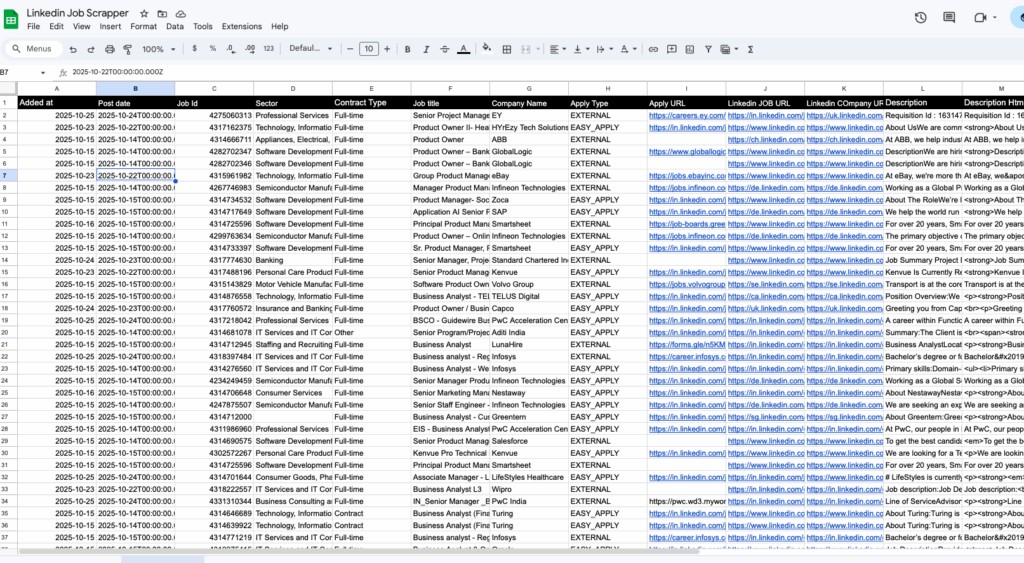1024x563 pixels.
Task: Click the Menus search button
Action: coord(33,49)
